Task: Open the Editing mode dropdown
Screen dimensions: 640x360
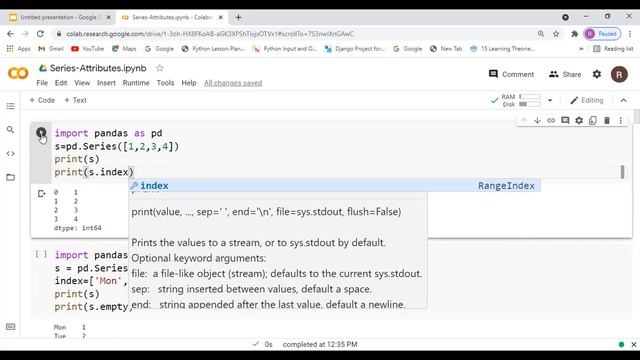Action: tap(587, 100)
